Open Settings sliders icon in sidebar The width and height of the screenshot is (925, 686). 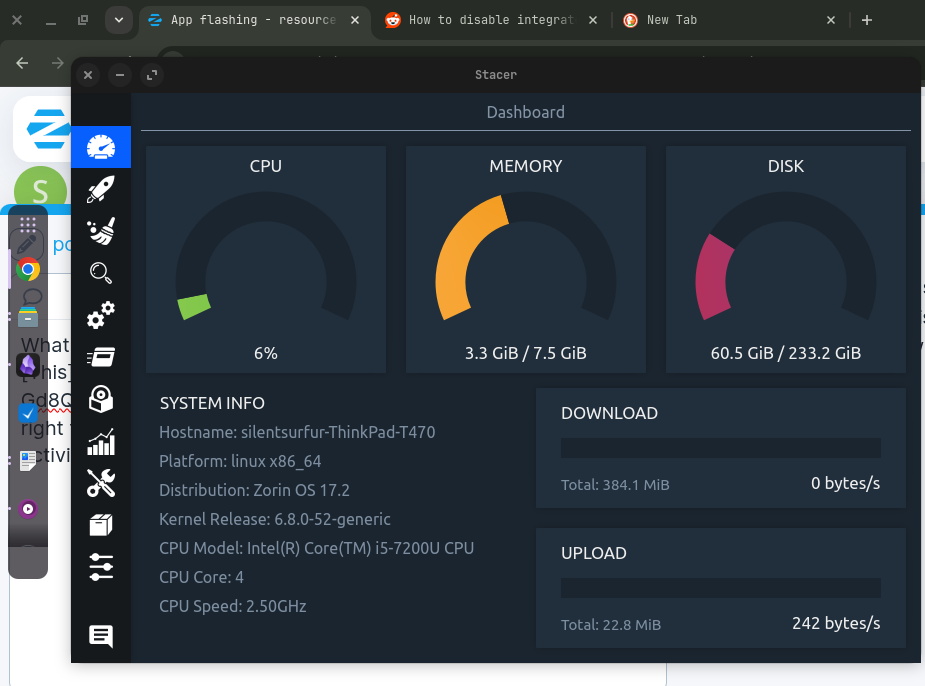coord(101,567)
